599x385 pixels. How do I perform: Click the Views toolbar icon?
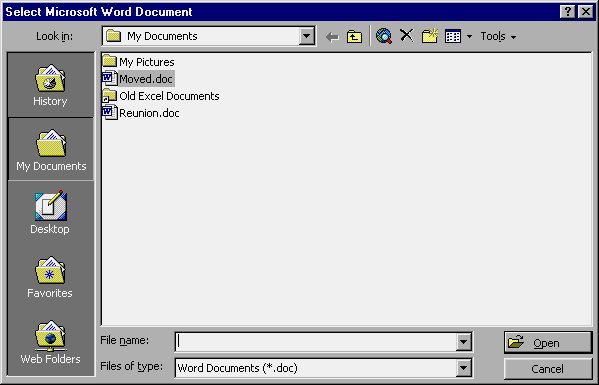[453, 37]
